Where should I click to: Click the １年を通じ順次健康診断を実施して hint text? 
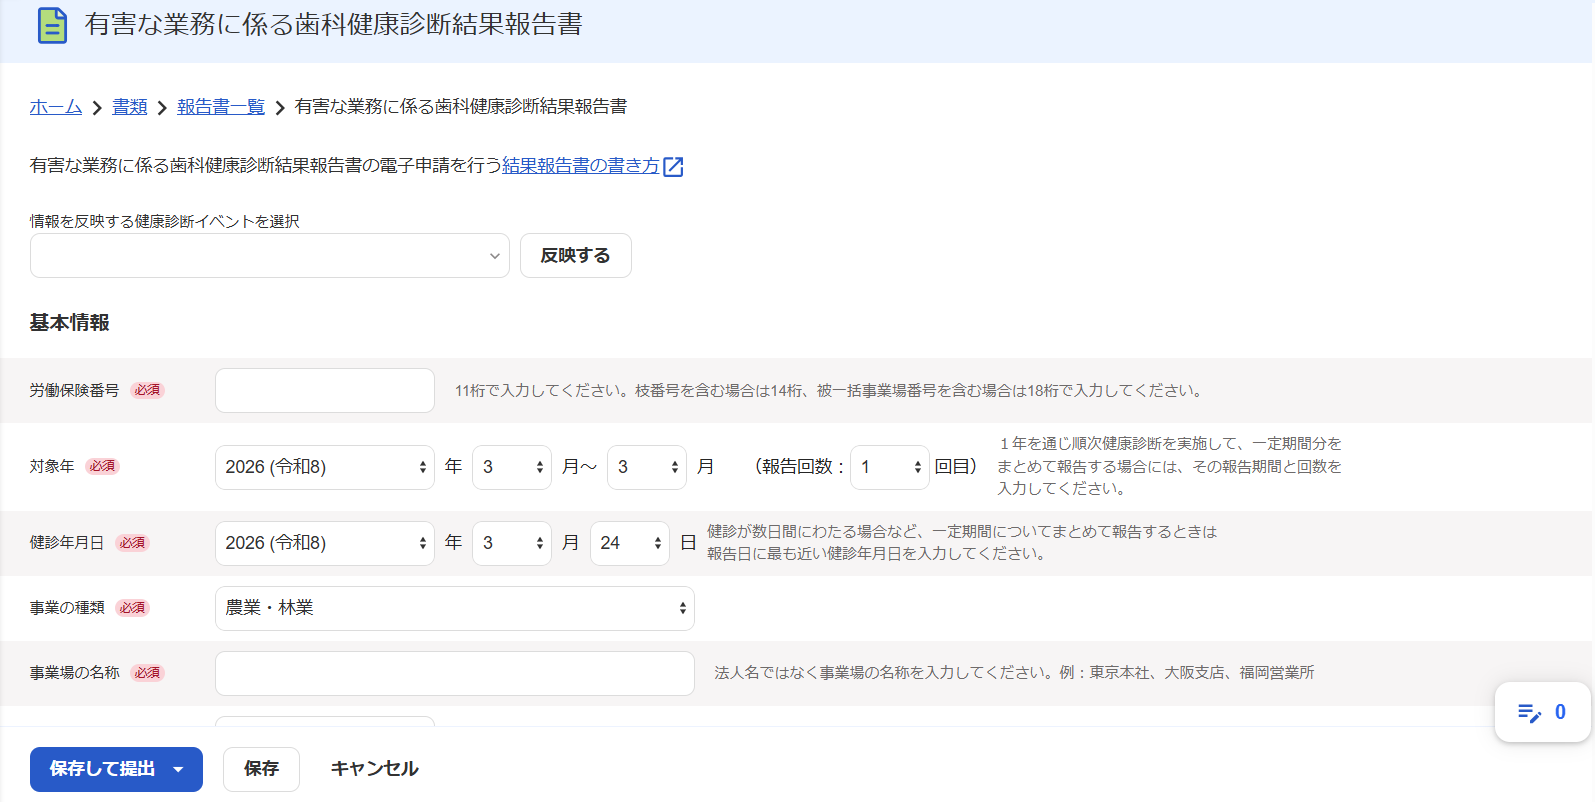(1170, 466)
